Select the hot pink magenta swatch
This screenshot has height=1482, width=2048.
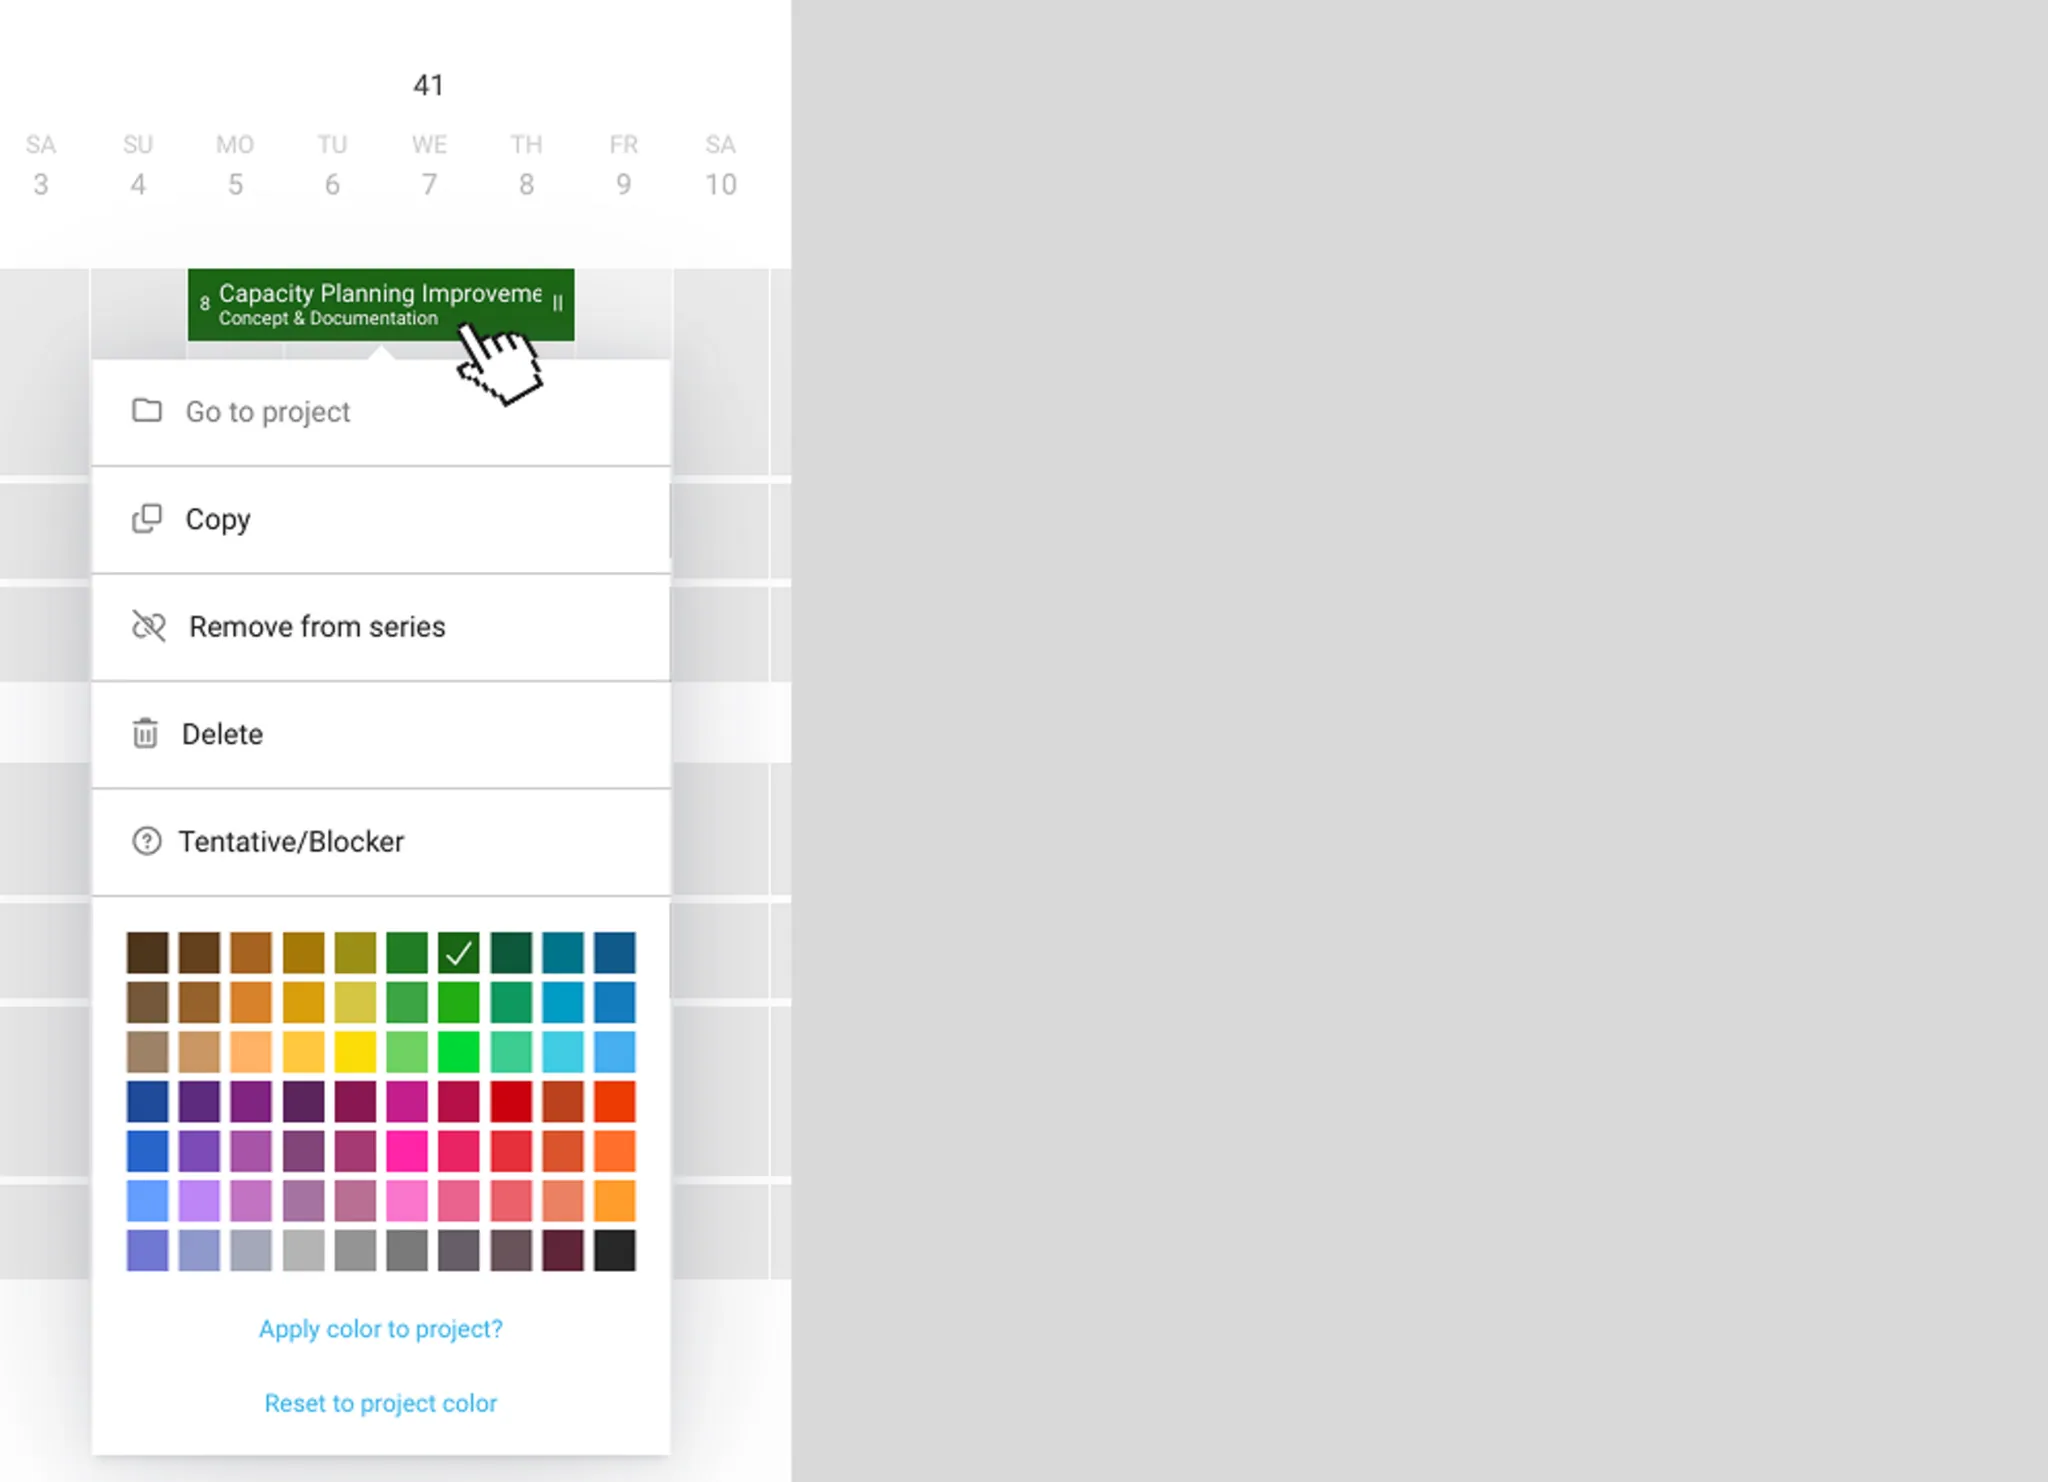coord(407,1151)
